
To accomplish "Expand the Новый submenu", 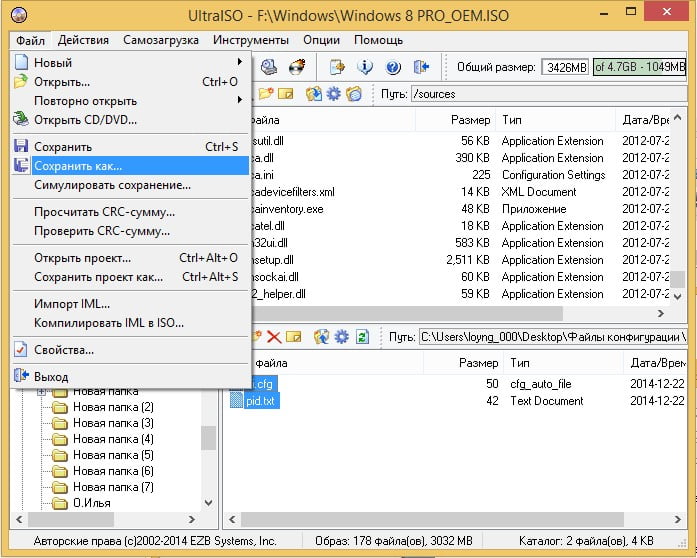I will [x=239, y=63].
